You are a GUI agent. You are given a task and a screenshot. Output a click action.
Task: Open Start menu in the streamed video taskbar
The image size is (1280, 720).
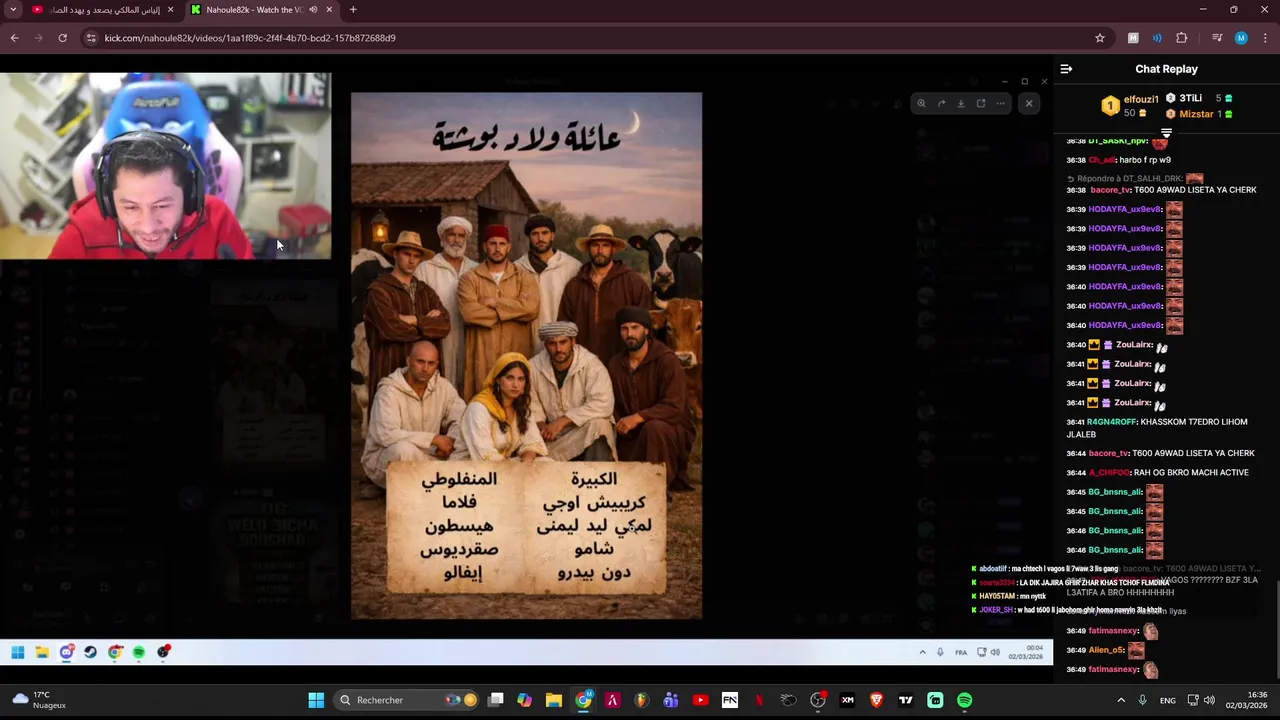[x=17, y=652]
